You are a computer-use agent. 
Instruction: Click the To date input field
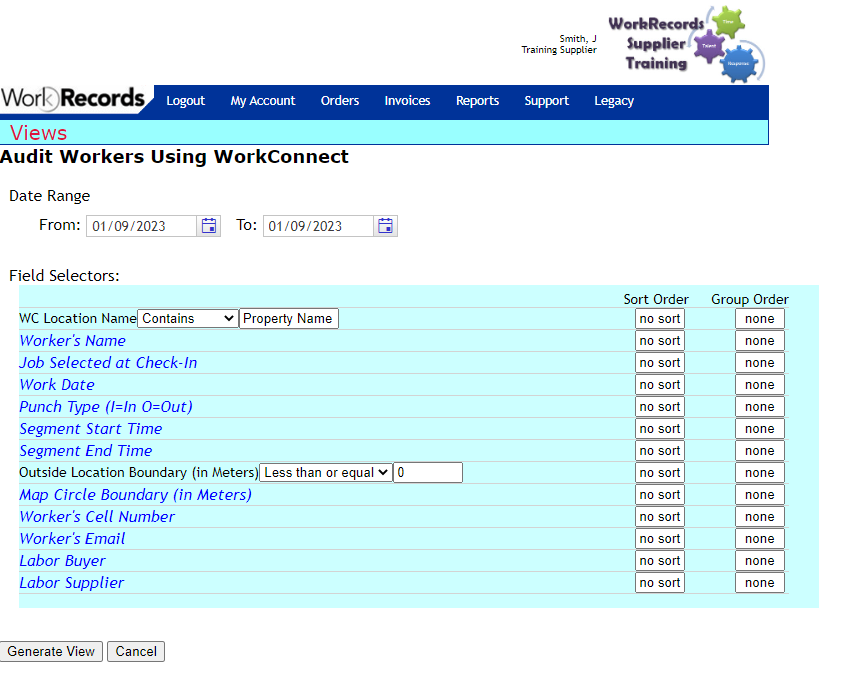click(319, 226)
